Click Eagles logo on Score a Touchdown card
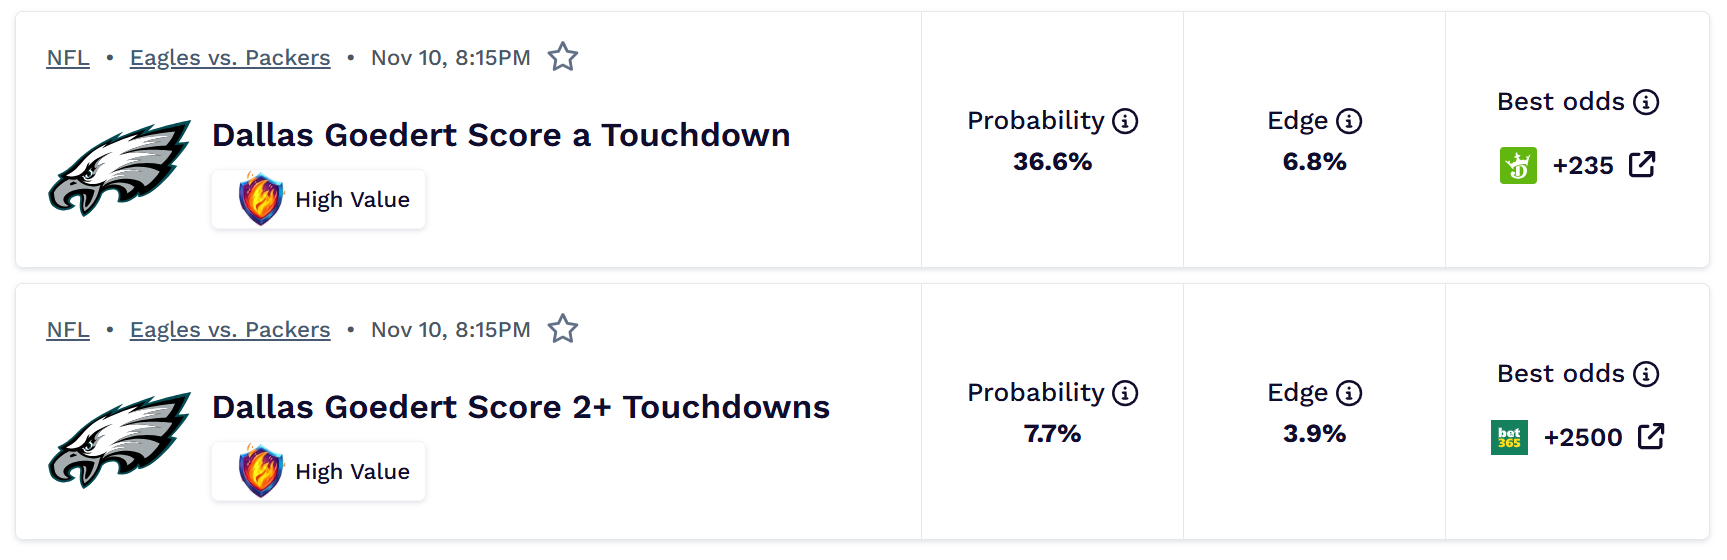Image resolution: width=1727 pixels, height=560 pixels. click(x=119, y=167)
